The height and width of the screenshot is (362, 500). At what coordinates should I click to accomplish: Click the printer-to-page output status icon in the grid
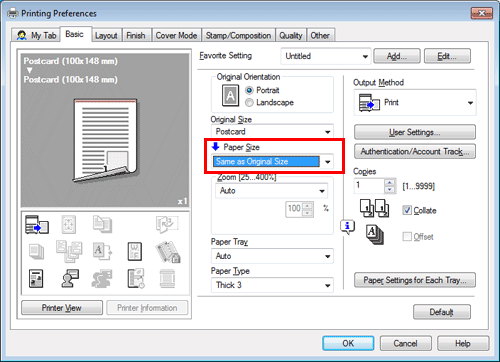point(37,224)
